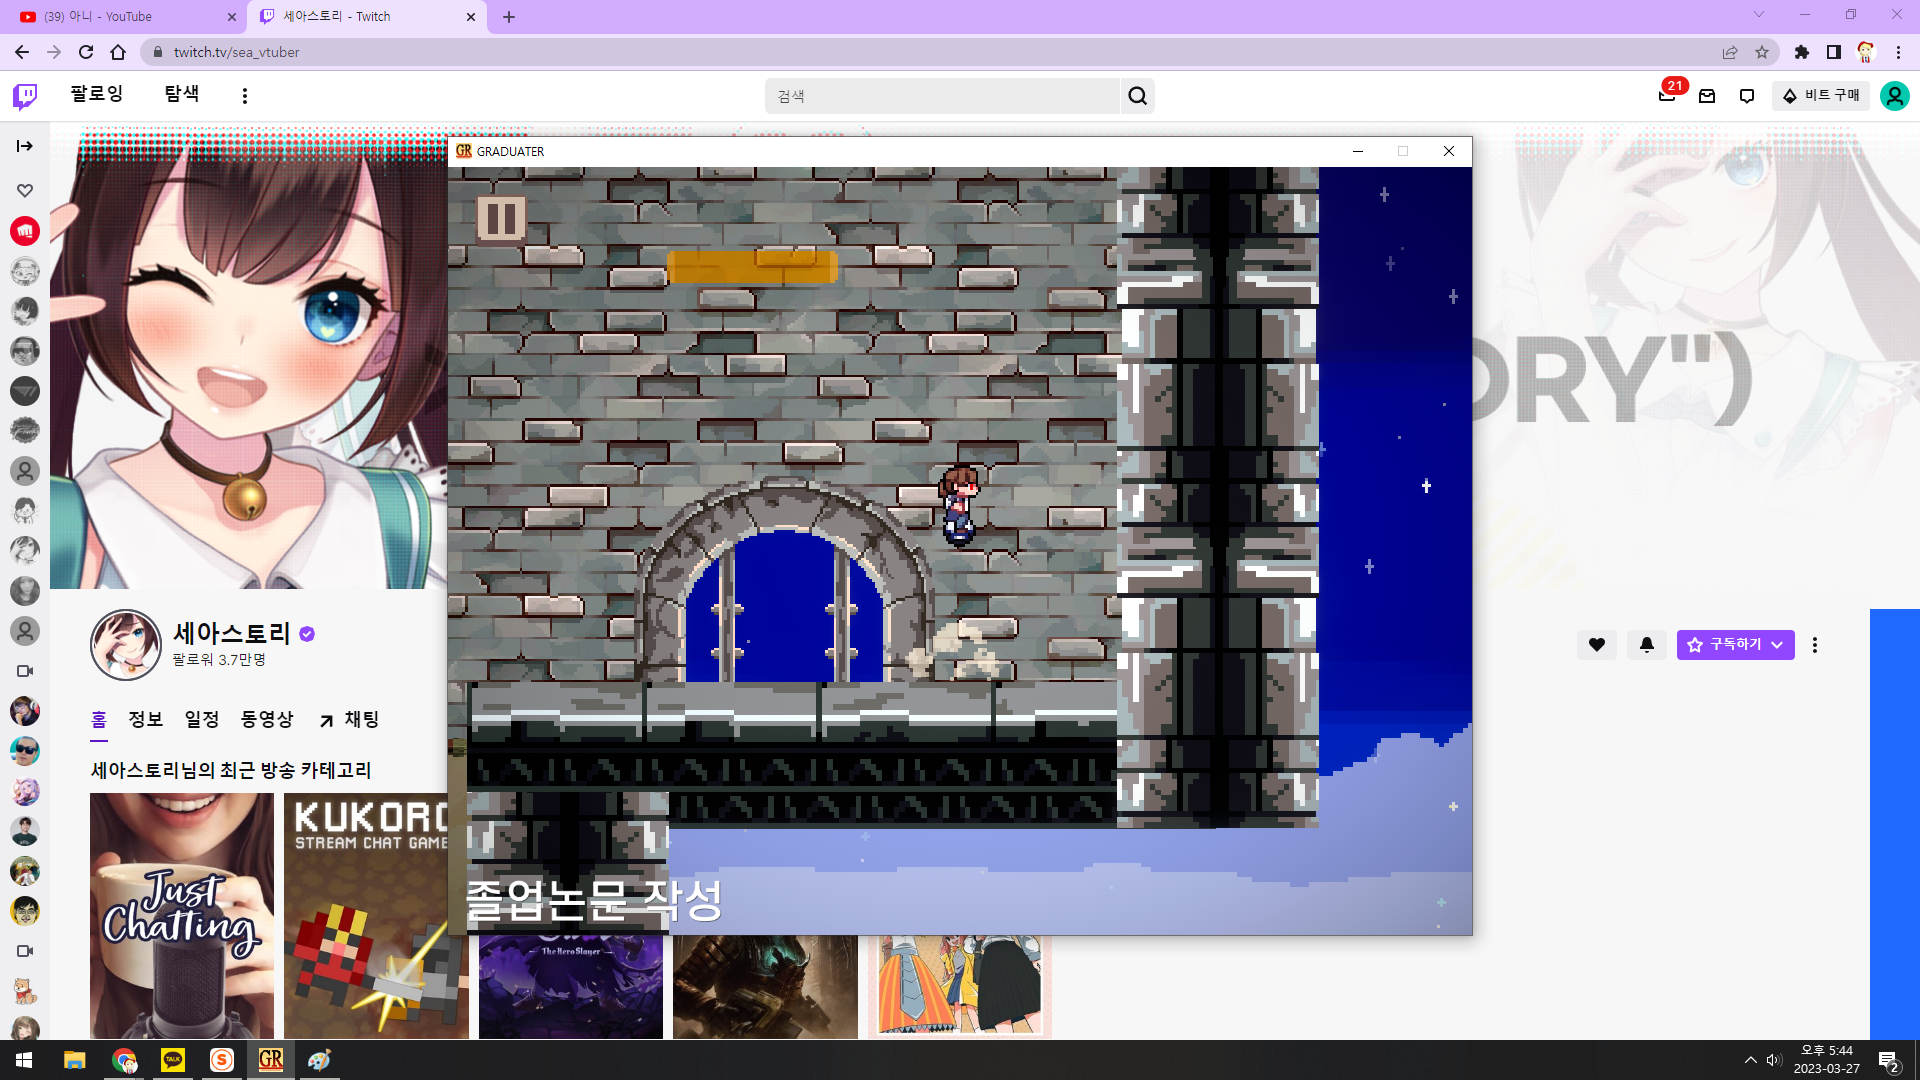
Task: Open the orange S app in taskbar
Action: 222,1060
